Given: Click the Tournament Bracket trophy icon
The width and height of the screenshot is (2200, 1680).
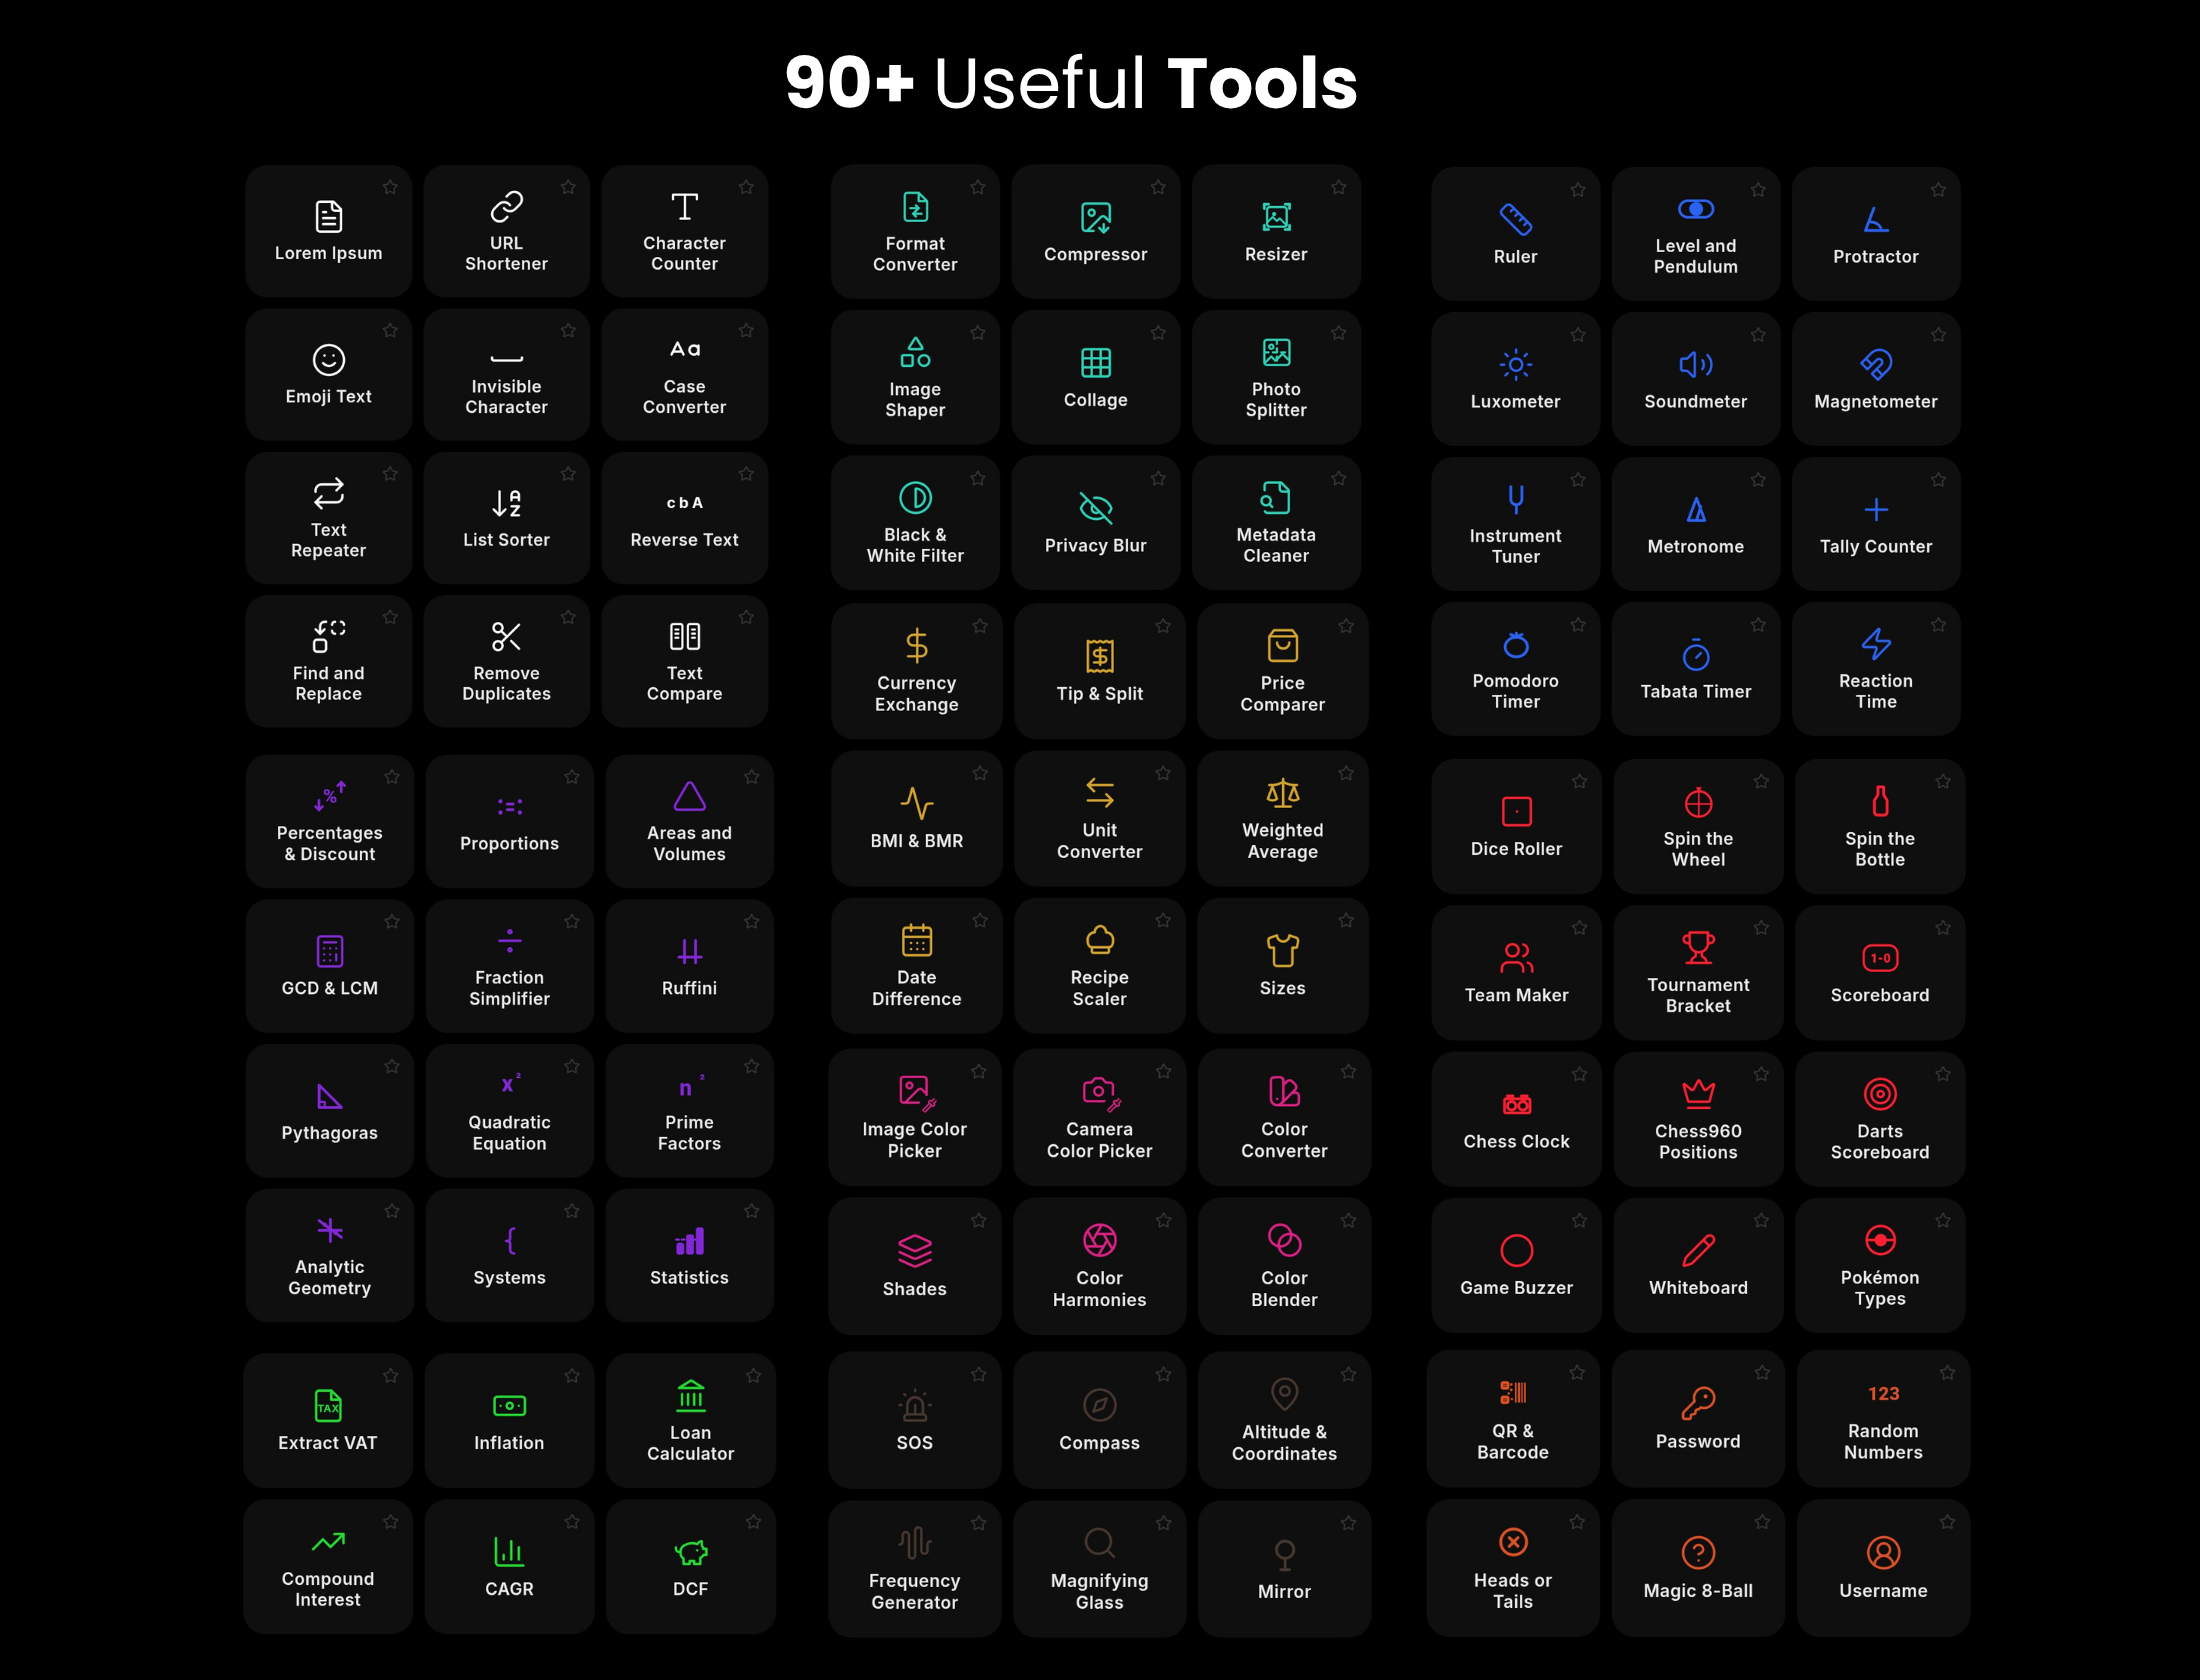Looking at the screenshot, I should pos(1698,947).
